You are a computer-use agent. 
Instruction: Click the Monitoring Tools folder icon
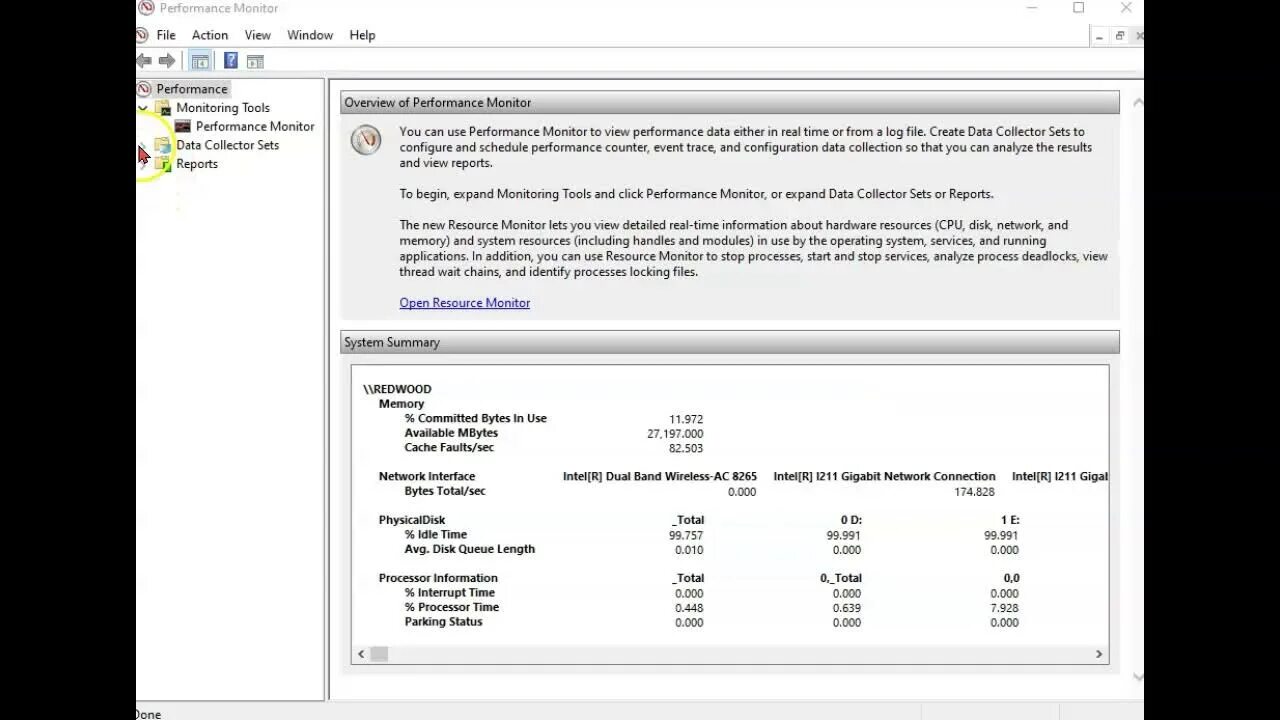[x=164, y=108]
